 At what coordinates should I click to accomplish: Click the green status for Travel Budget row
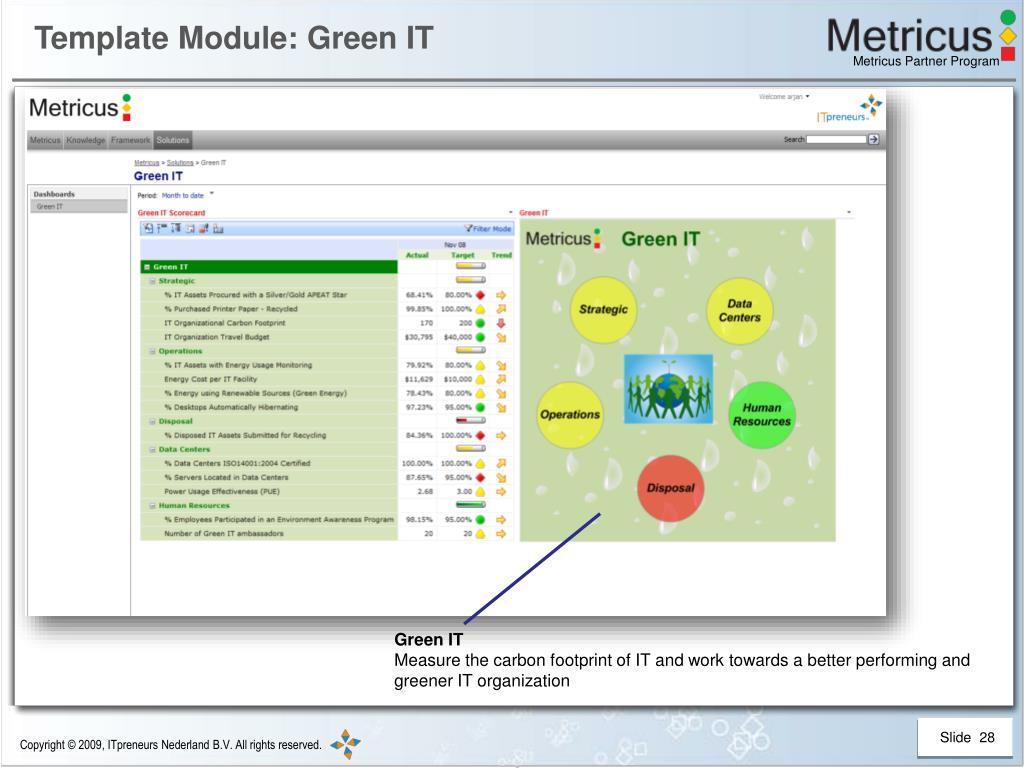point(480,338)
